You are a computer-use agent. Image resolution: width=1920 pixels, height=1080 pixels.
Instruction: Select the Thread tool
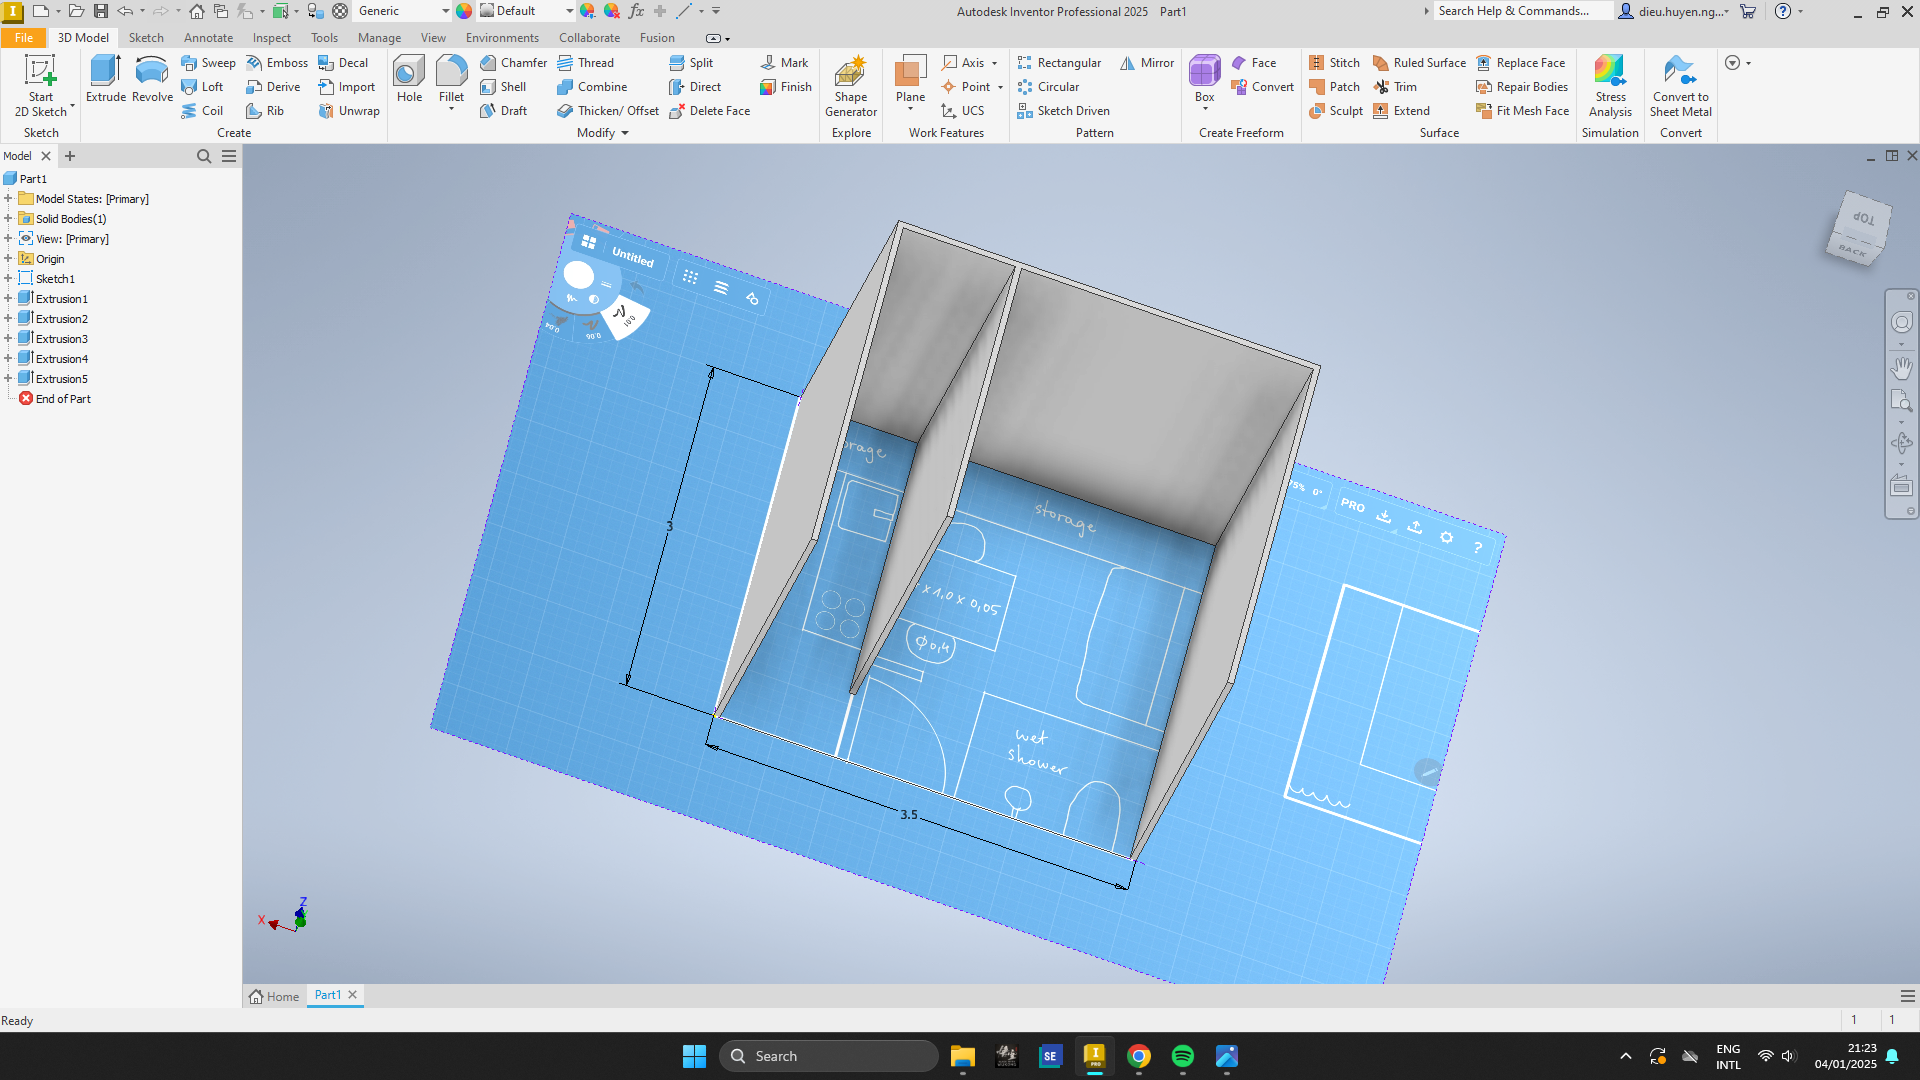click(586, 62)
